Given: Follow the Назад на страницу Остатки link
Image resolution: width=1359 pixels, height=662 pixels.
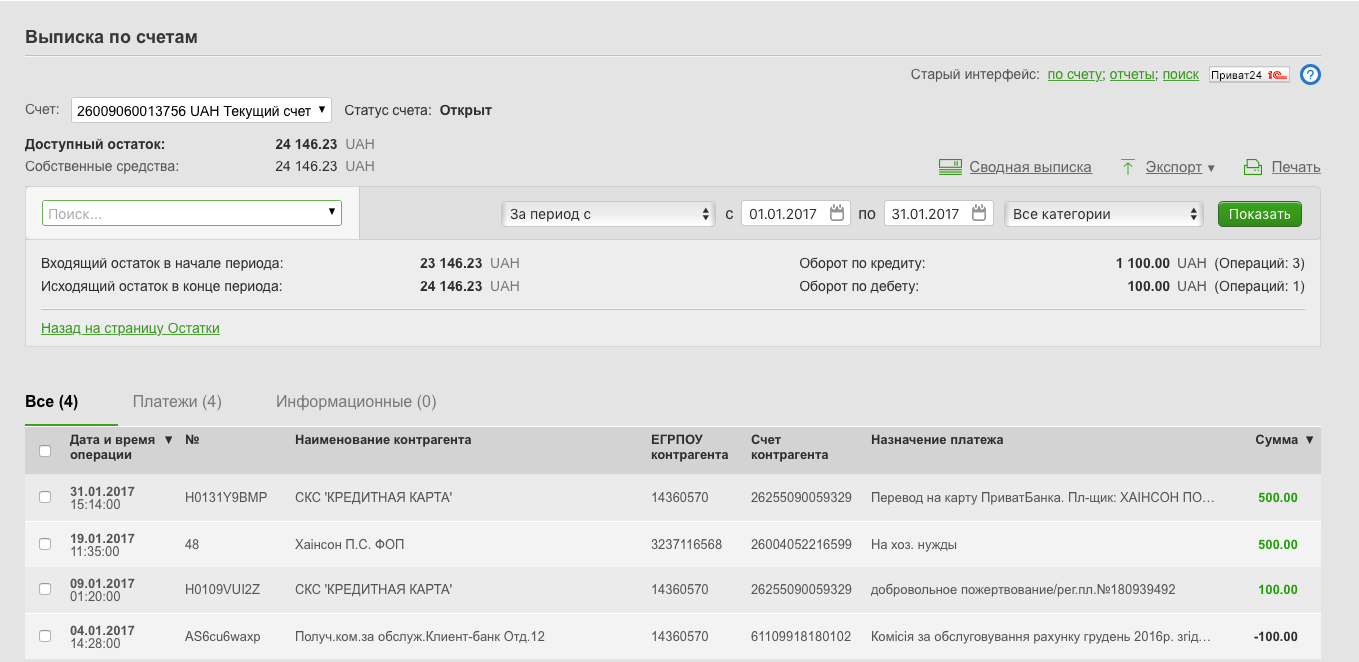Looking at the screenshot, I should 130,328.
